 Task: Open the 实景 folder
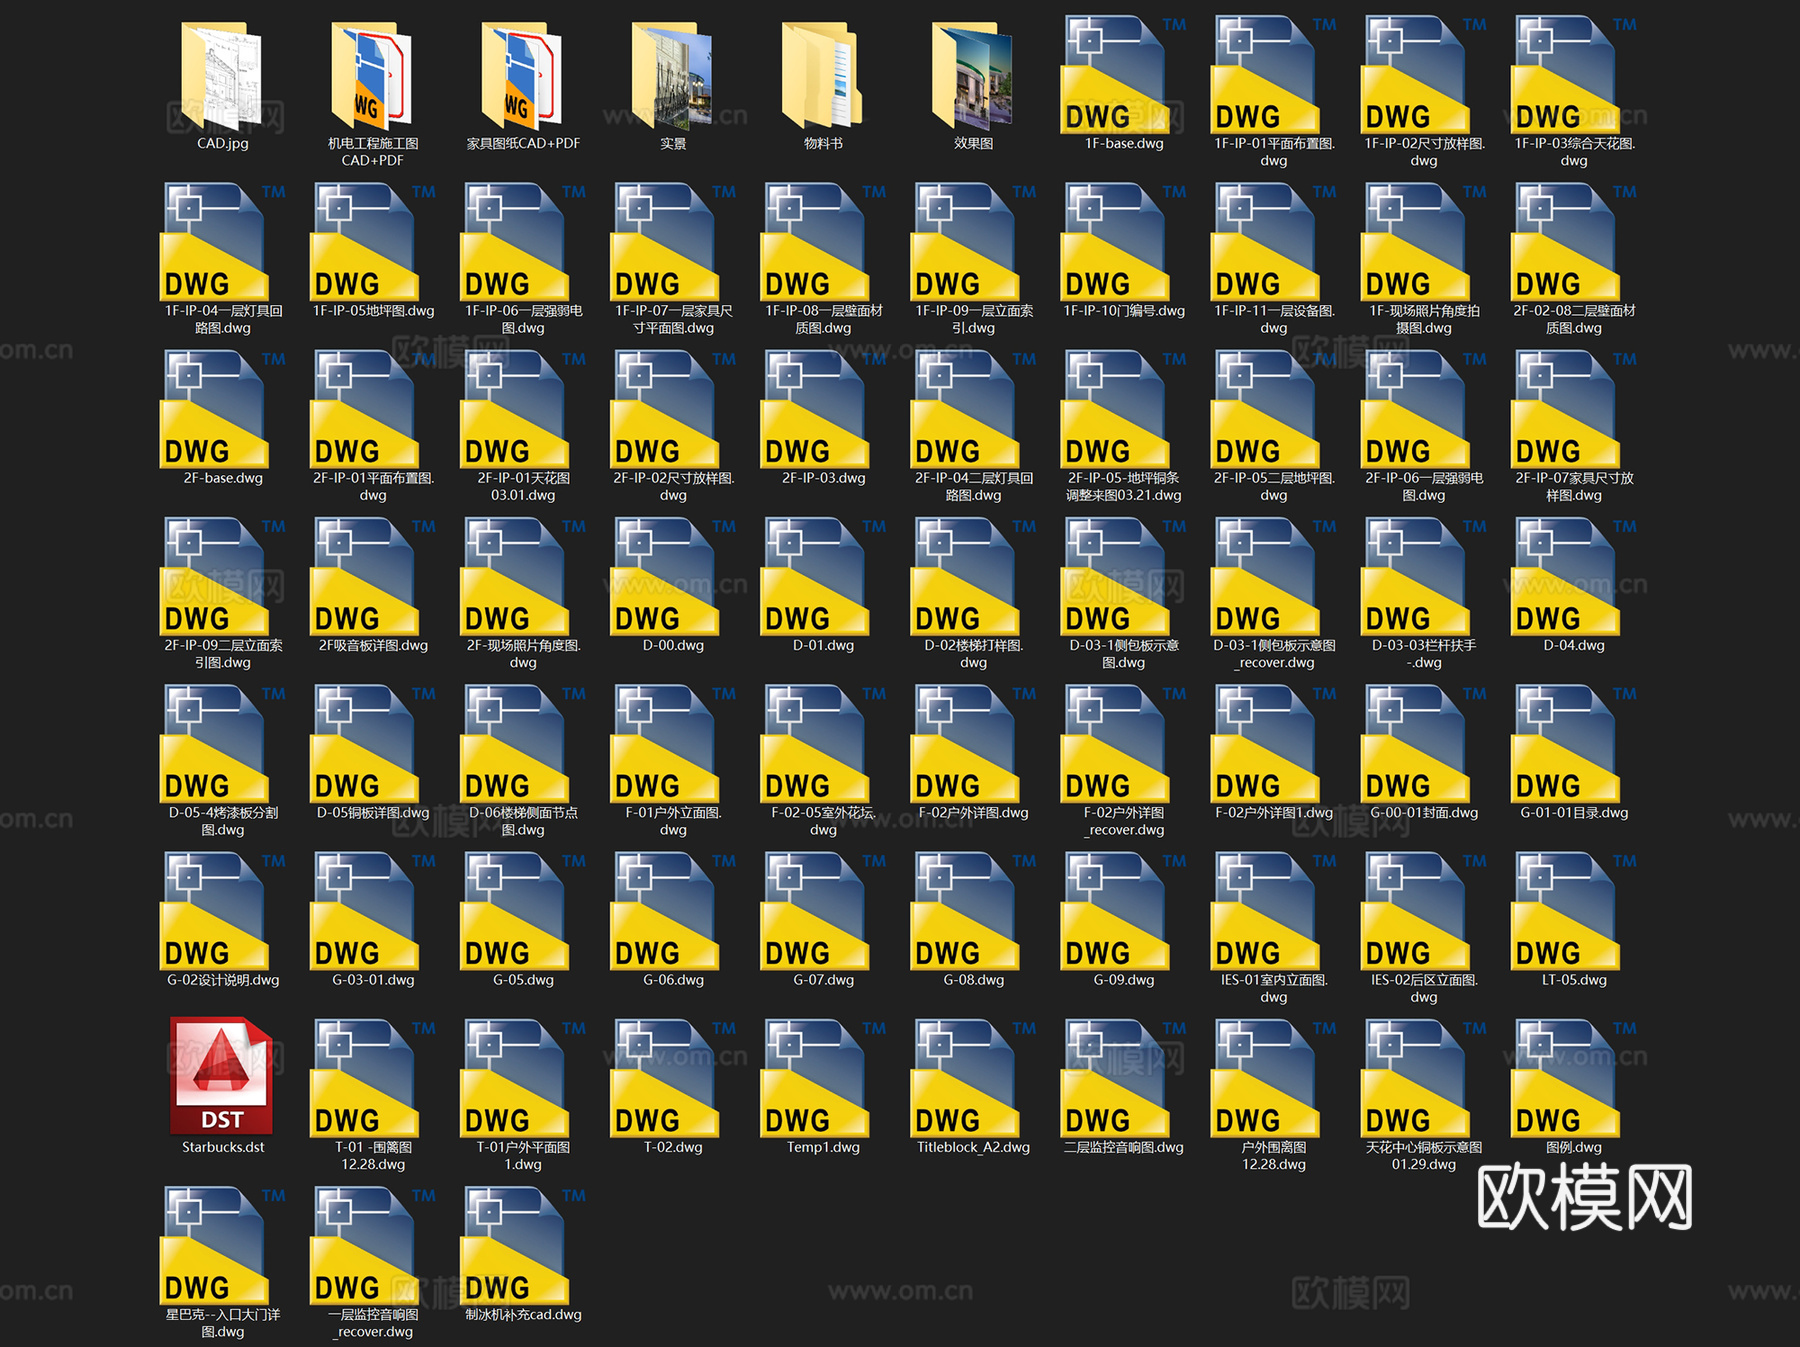[672, 78]
